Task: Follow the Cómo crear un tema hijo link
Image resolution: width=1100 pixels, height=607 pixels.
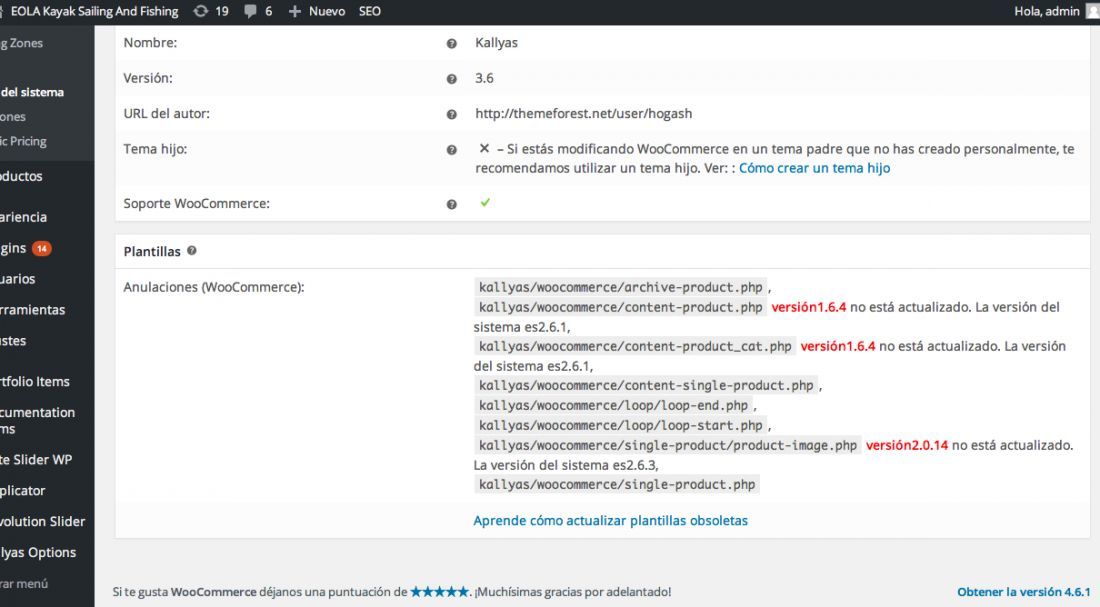Action: 814,168
